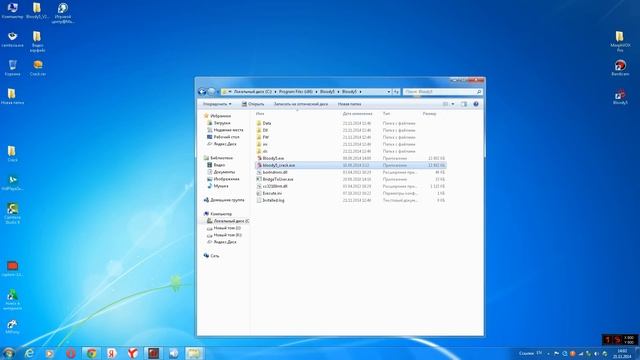Open the recent pages dropdown beside the forward arrow
Image resolution: width=640 pixels, height=360 pixels.
click(218, 92)
